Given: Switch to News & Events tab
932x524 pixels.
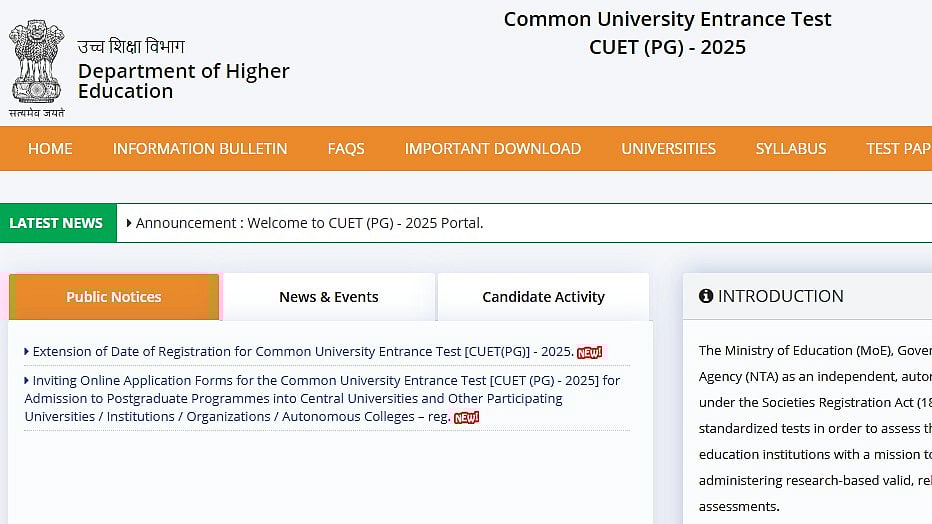Looking at the screenshot, I should pyautogui.click(x=329, y=297).
